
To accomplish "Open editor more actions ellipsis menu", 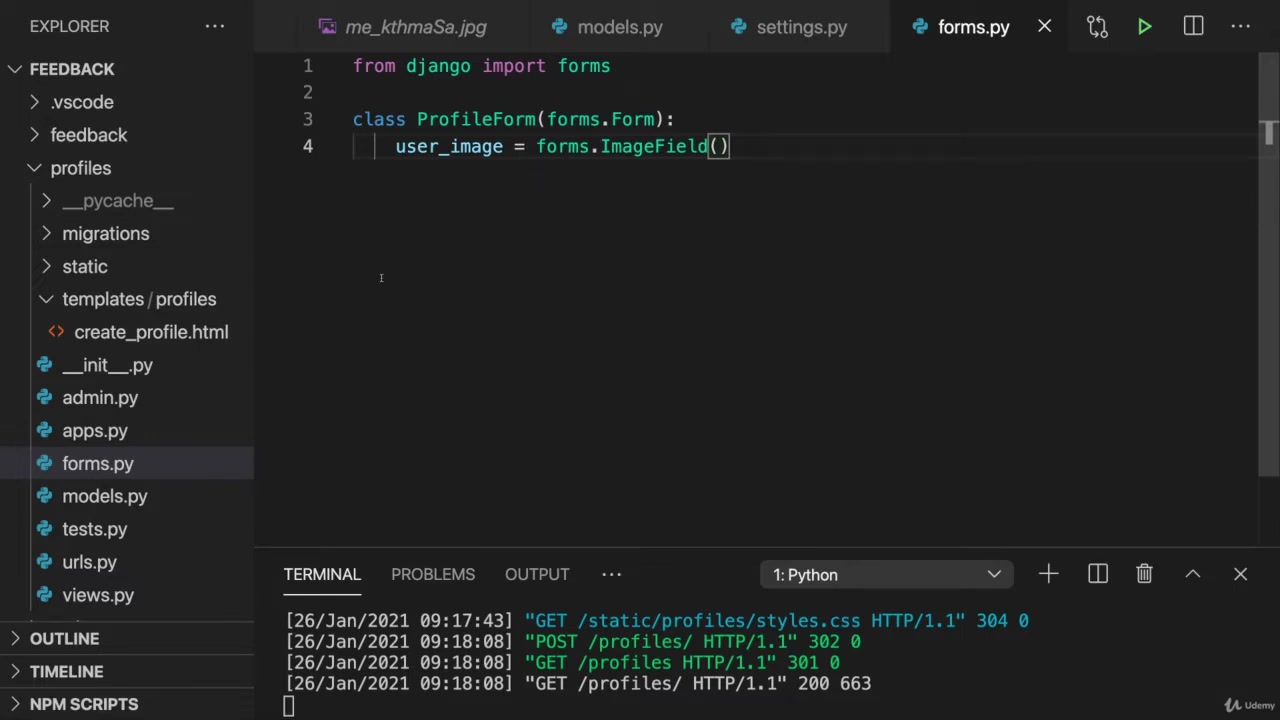I will pos(1240,27).
